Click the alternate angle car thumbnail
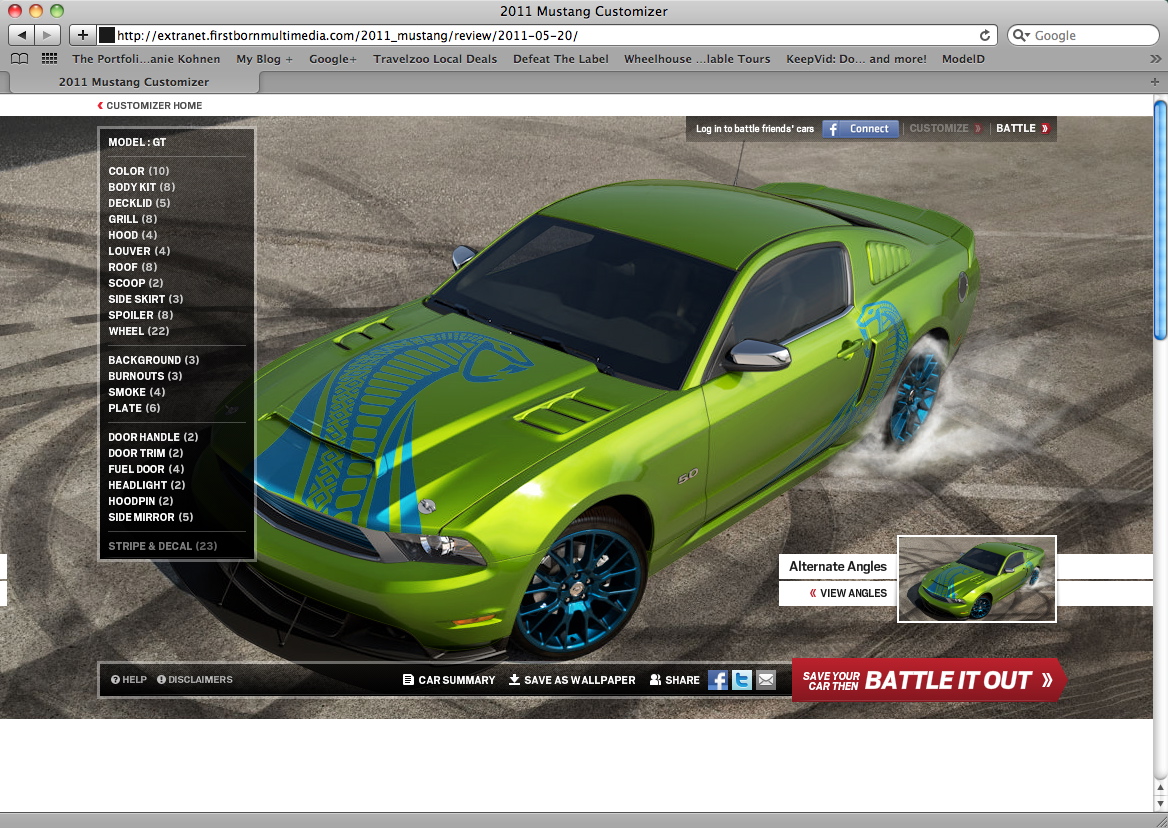1168x828 pixels. tap(976, 579)
